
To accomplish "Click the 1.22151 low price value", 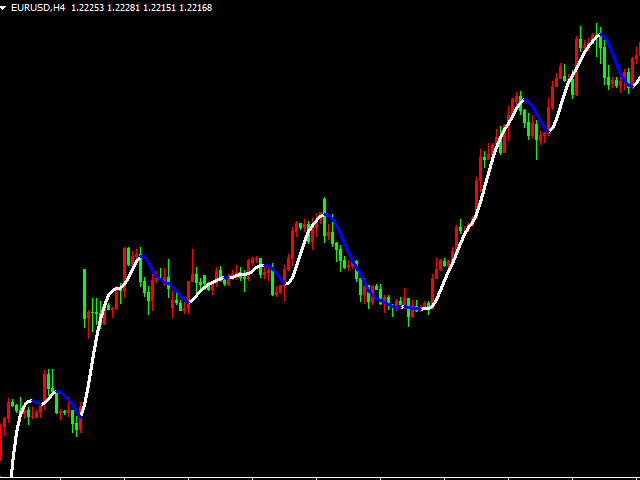I will [x=160, y=8].
